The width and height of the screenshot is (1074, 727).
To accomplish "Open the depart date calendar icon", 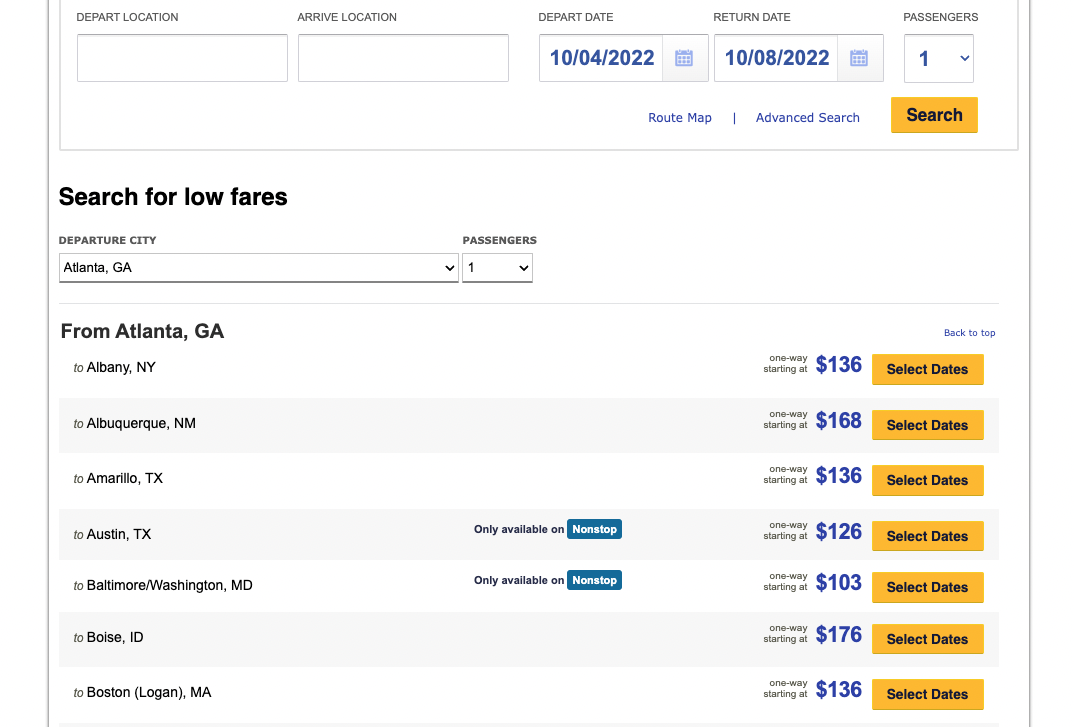I will click(684, 58).
